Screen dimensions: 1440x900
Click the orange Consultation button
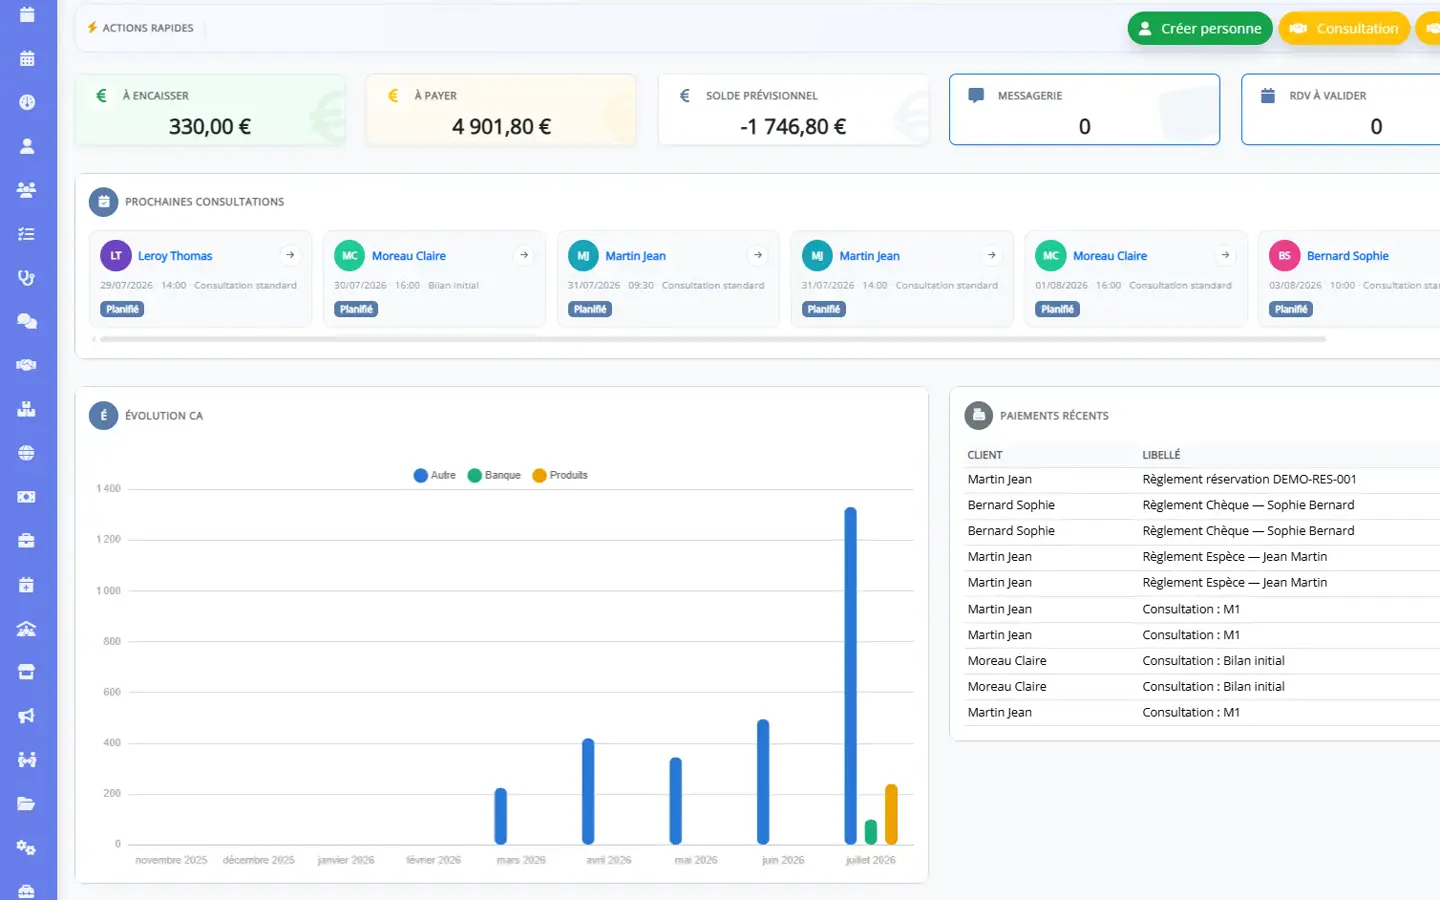(x=1345, y=29)
